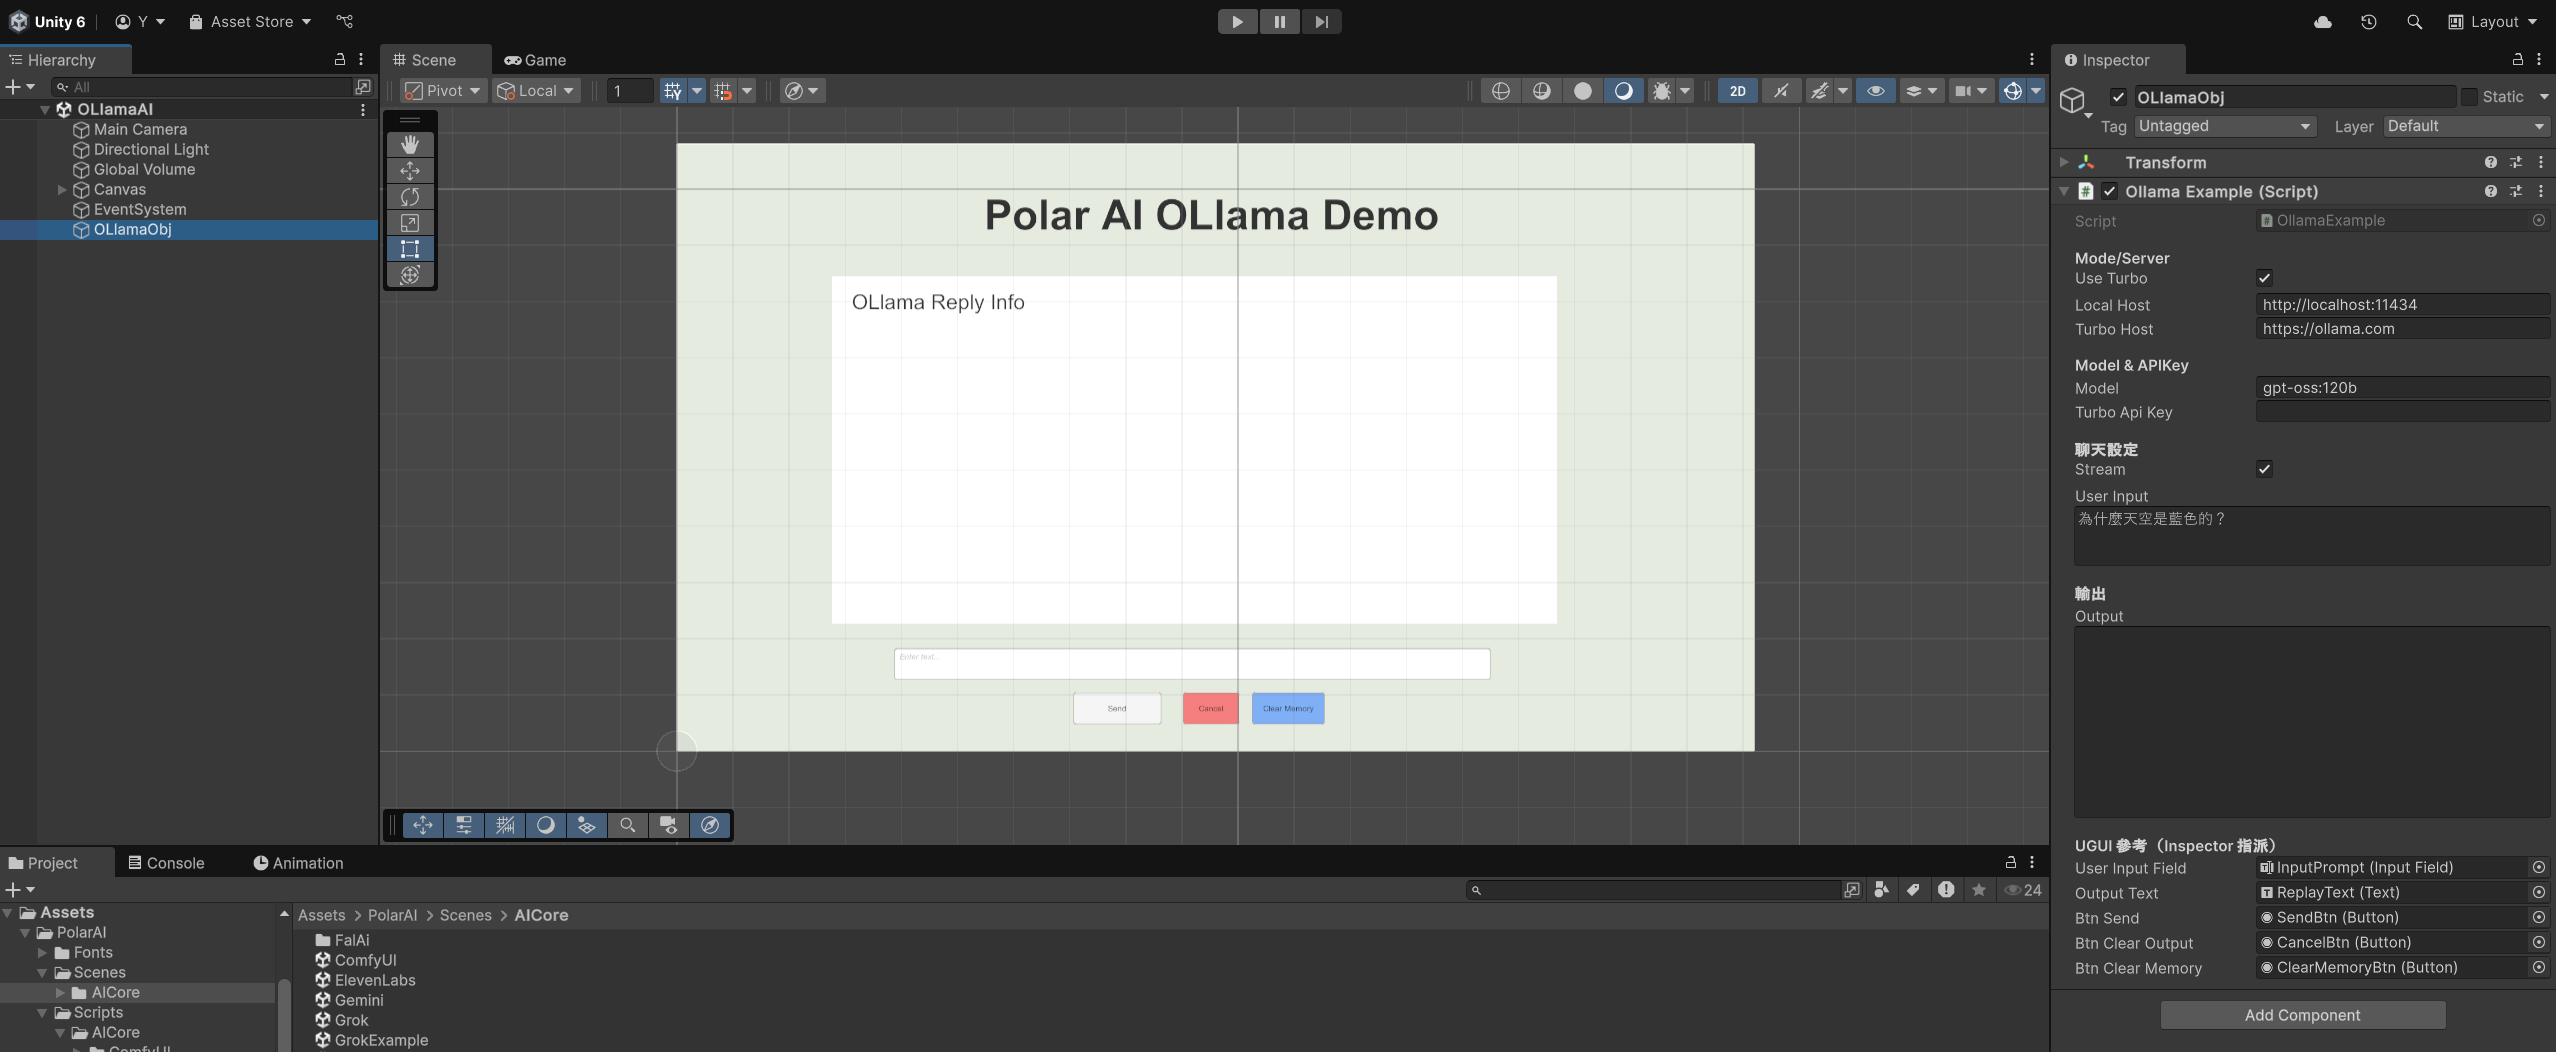Image resolution: width=2556 pixels, height=1052 pixels.
Task: Open the Layout dropdown
Action: point(2493,22)
